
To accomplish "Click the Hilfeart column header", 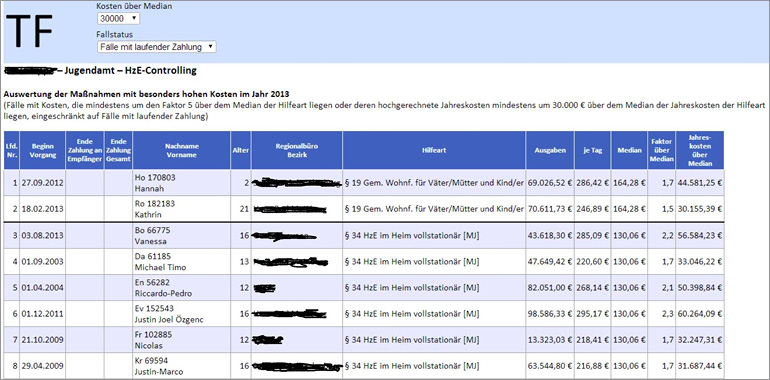I will [434, 150].
